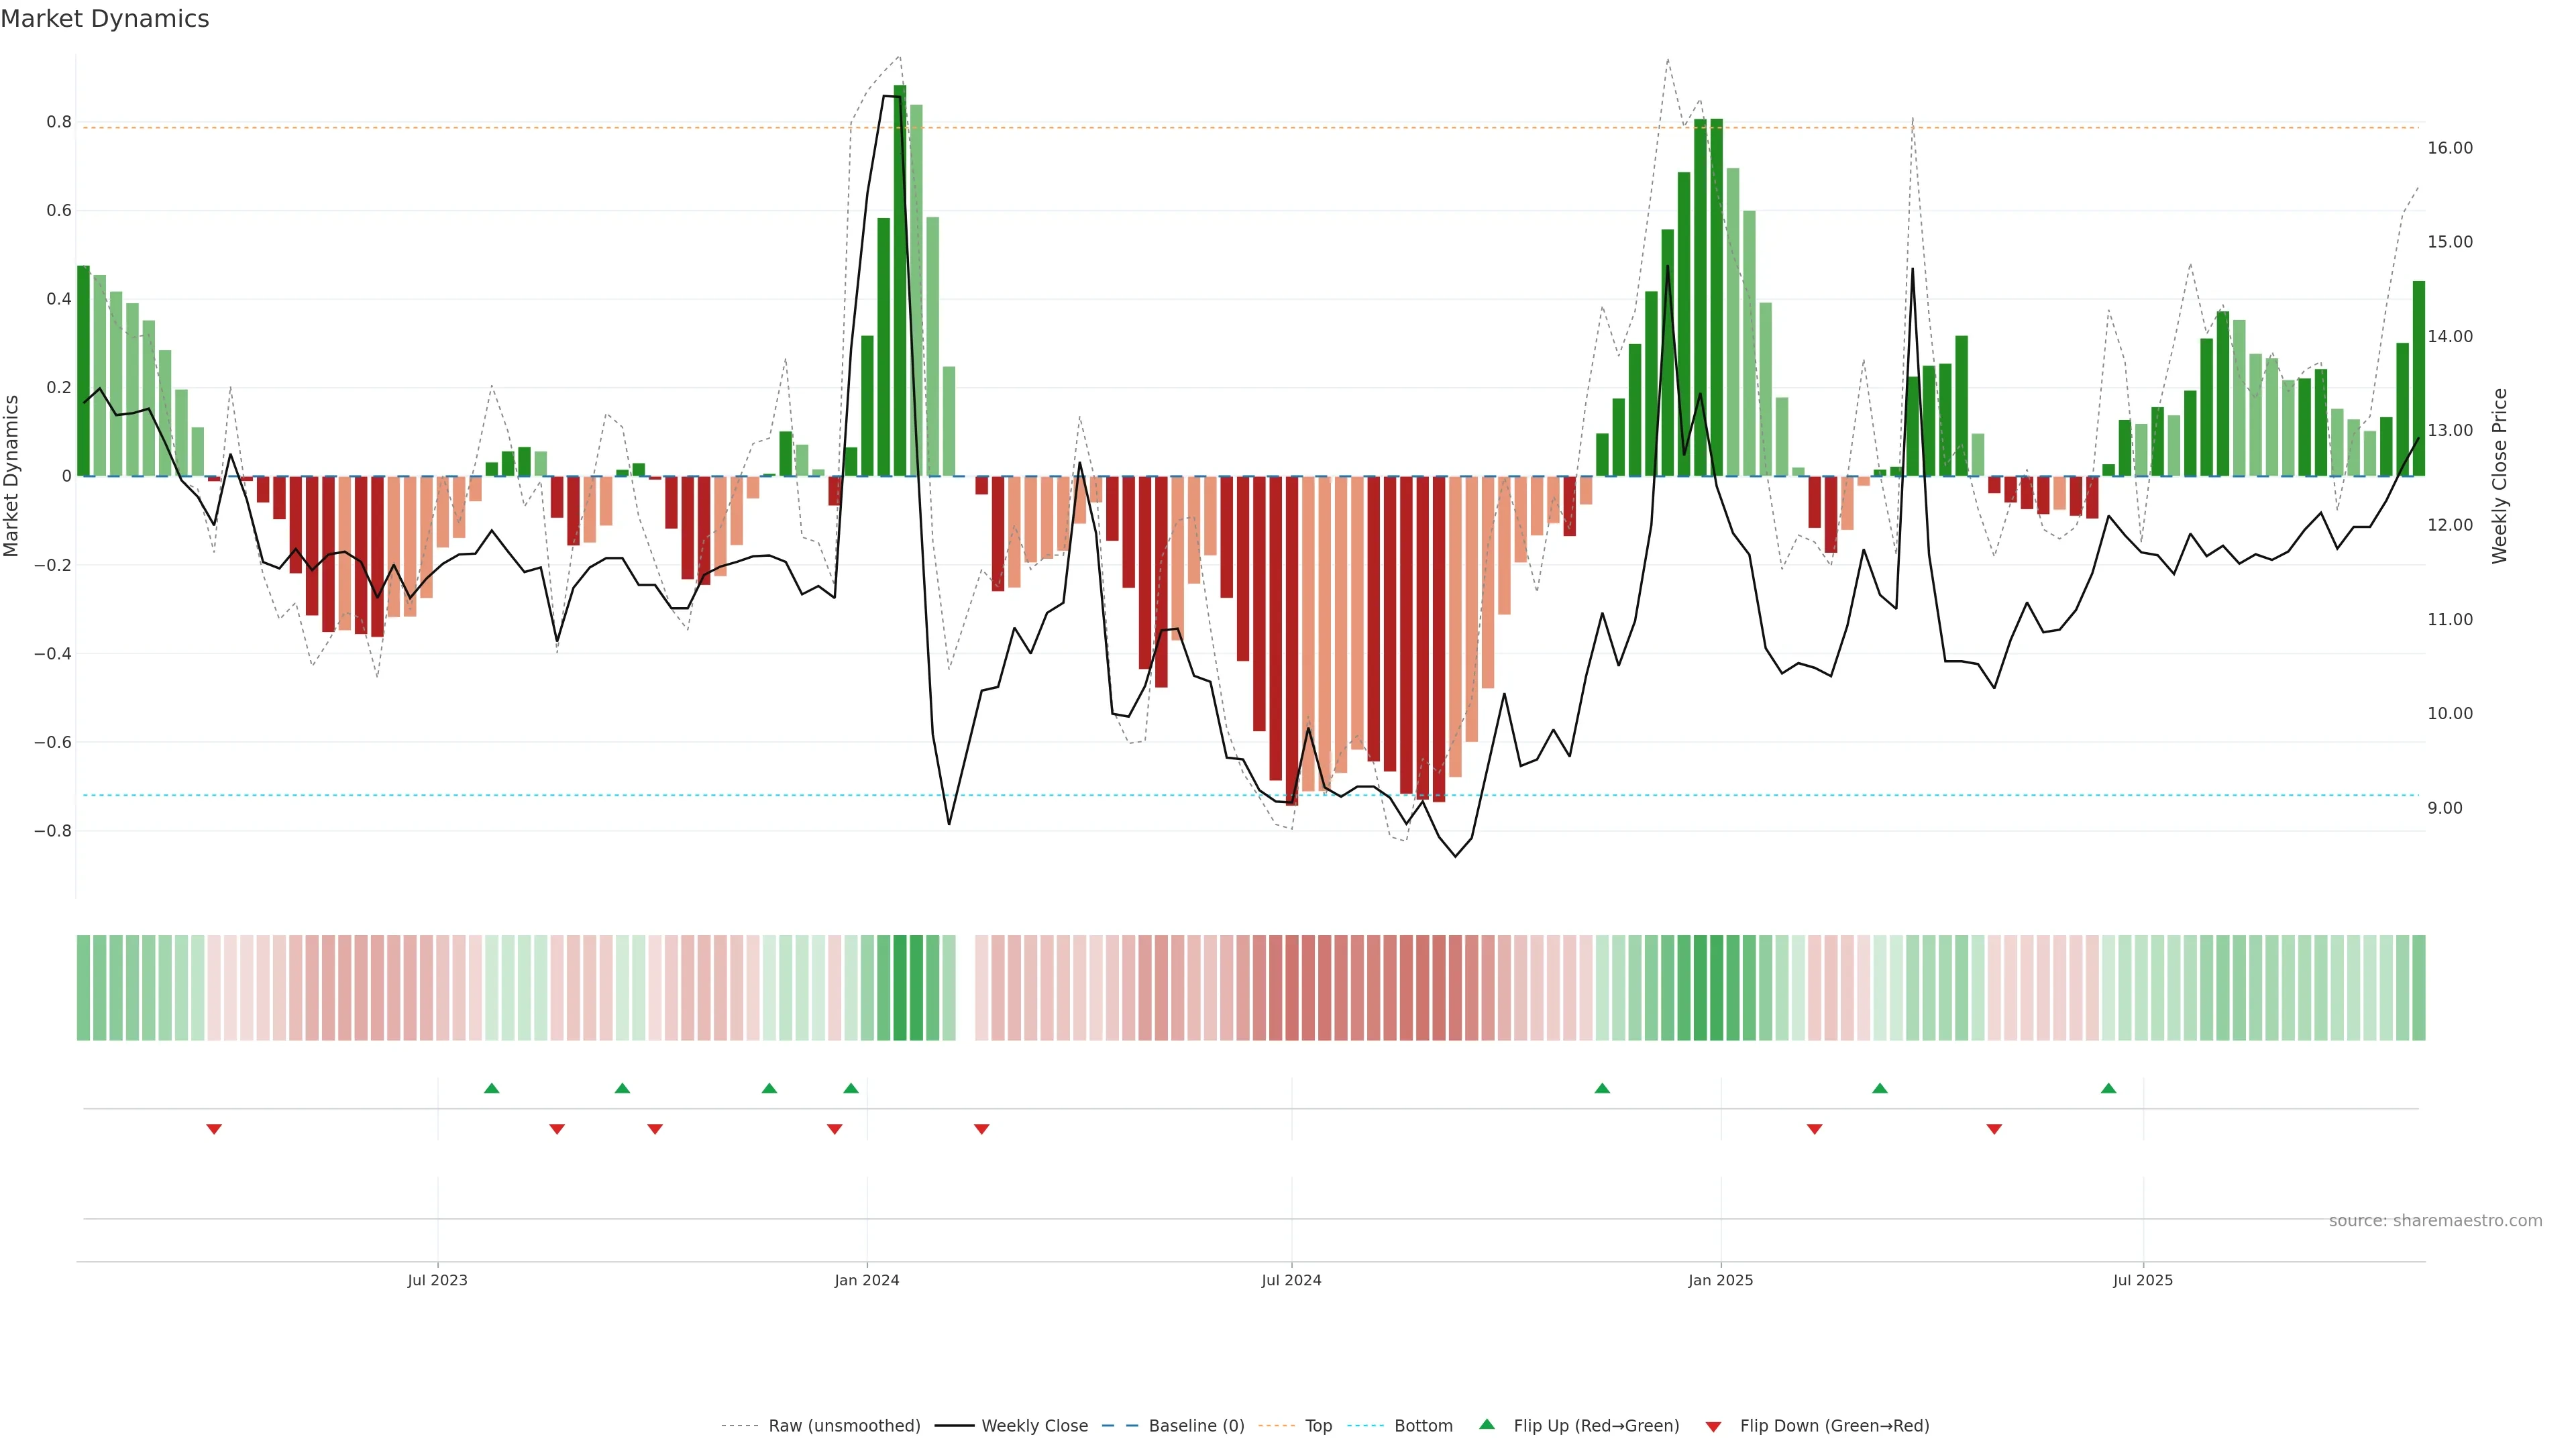Click the Jan 2024 x-axis label
This screenshot has height=1449, width=2576.
point(867,1280)
